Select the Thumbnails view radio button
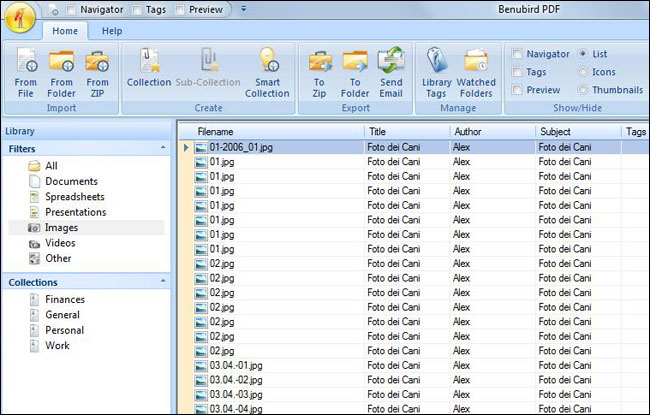 [x=582, y=90]
